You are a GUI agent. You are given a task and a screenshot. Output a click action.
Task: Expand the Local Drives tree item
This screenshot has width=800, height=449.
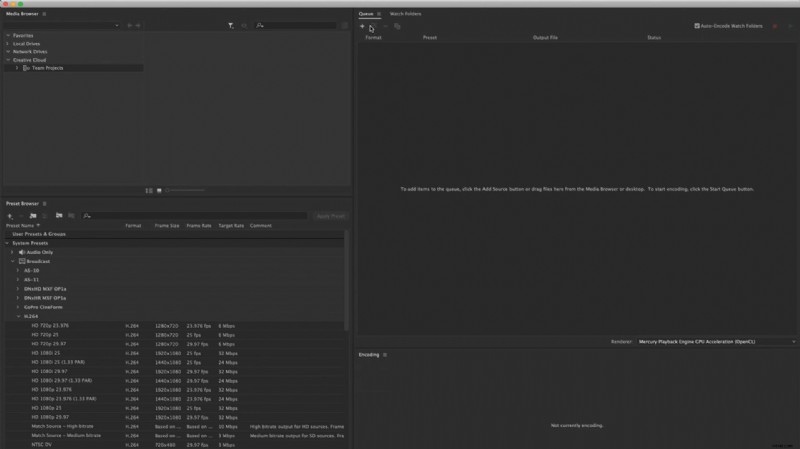coord(7,44)
